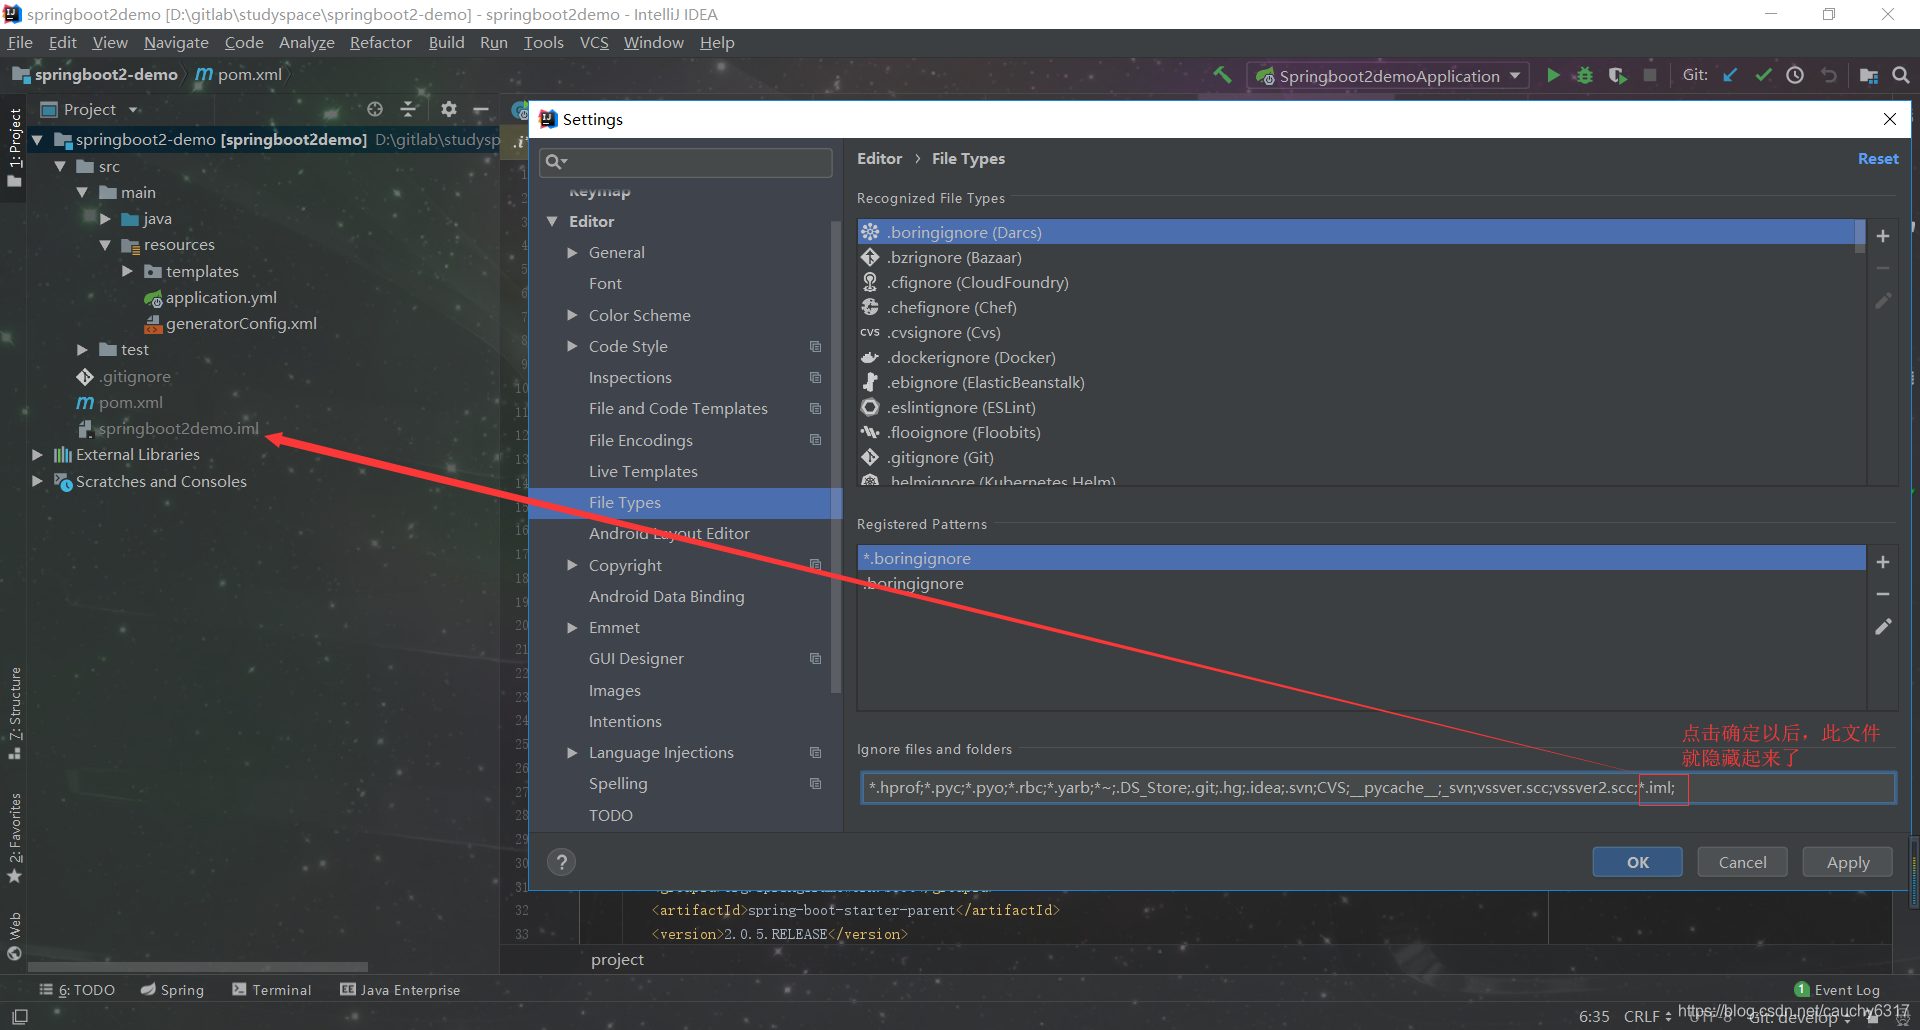Image resolution: width=1920 pixels, height=1030 pixels.
Task: Open the TODO tool tab
Action: (x=77, y=990)
